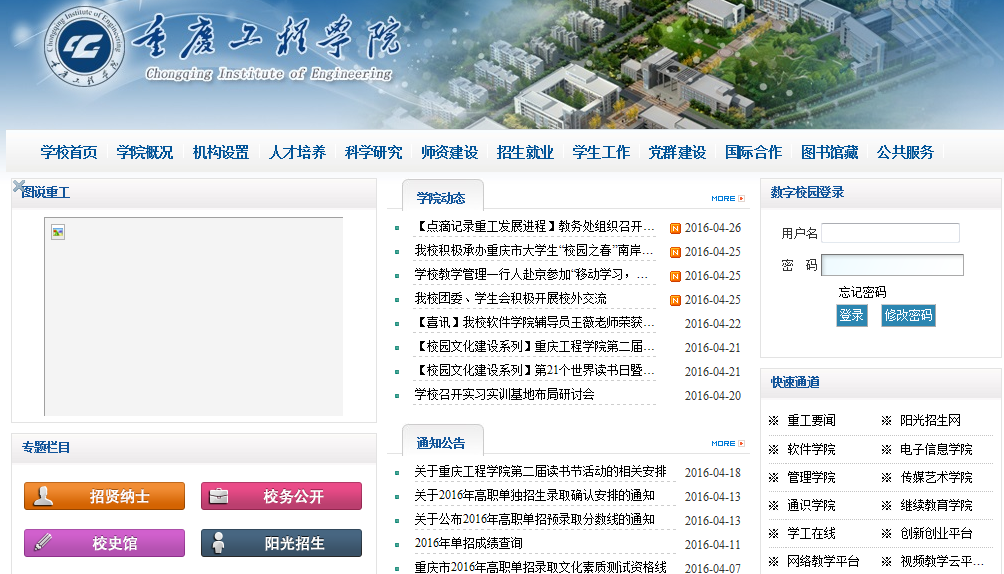Open 学院概况 menu item
This screenshot has width=1004, height=574.
pos(145,152)
